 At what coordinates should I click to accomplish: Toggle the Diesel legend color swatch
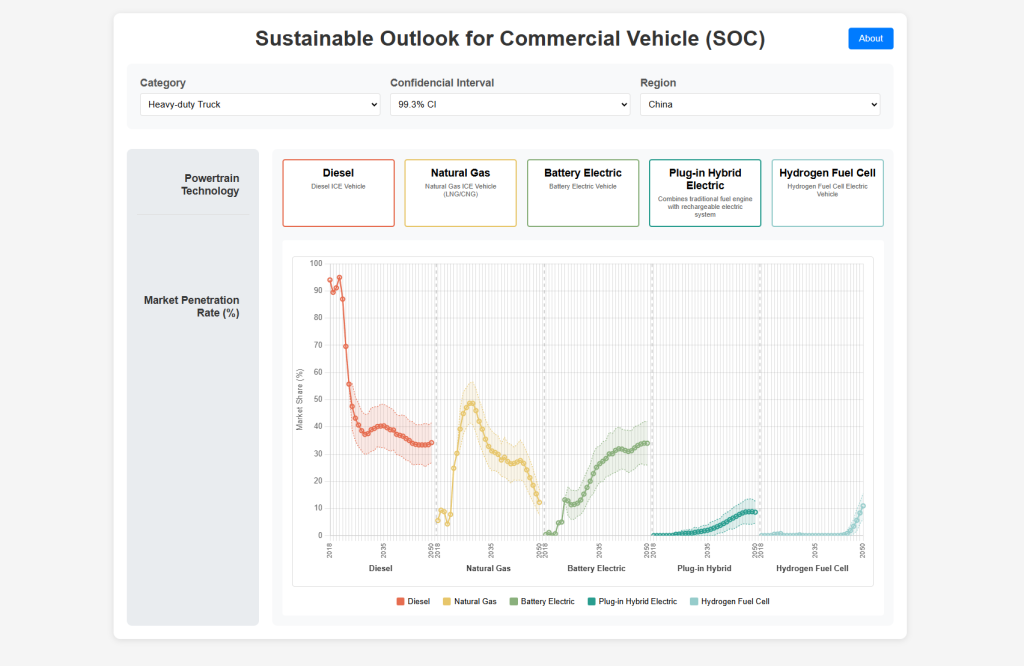401,601
